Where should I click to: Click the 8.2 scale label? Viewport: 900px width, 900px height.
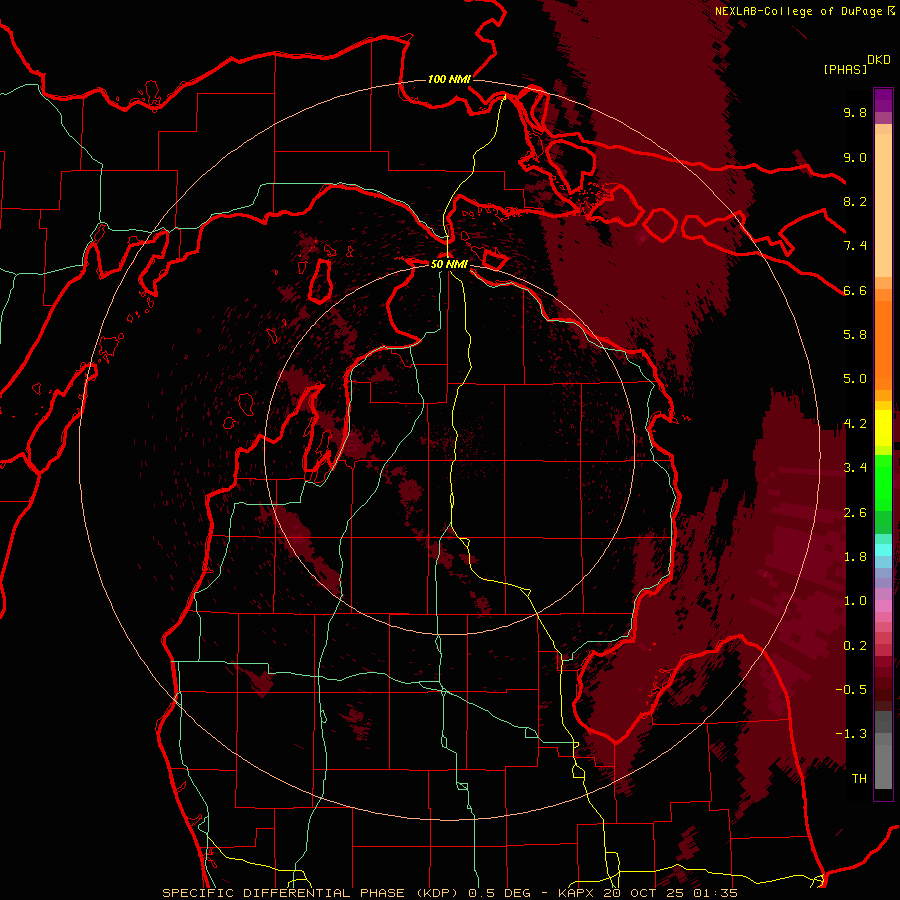click(855, 201)
